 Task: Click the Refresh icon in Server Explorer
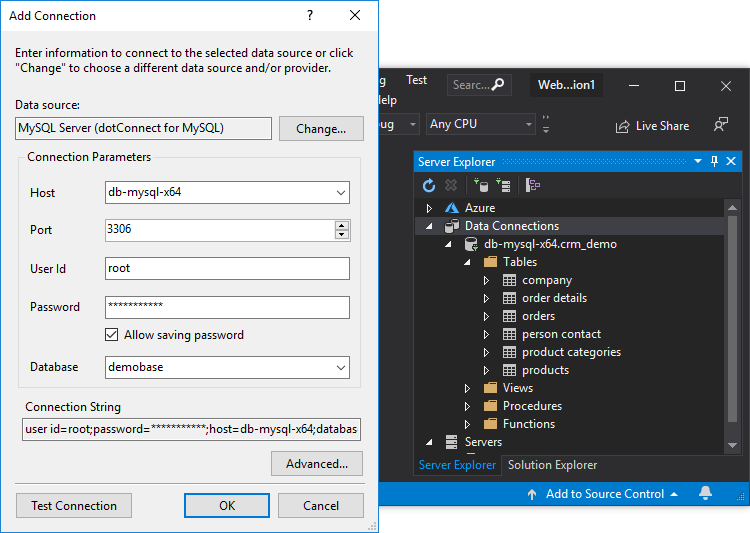coord(429,185)
